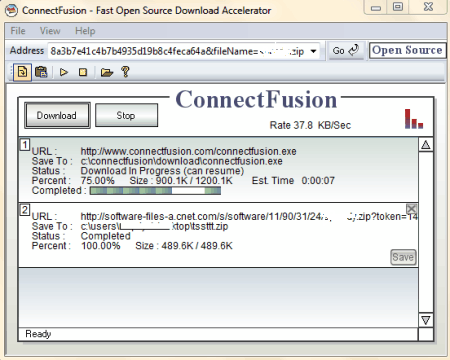Click the paste URL clipboard icon
Screen dimensions: 450x360
tap(41, 72)
